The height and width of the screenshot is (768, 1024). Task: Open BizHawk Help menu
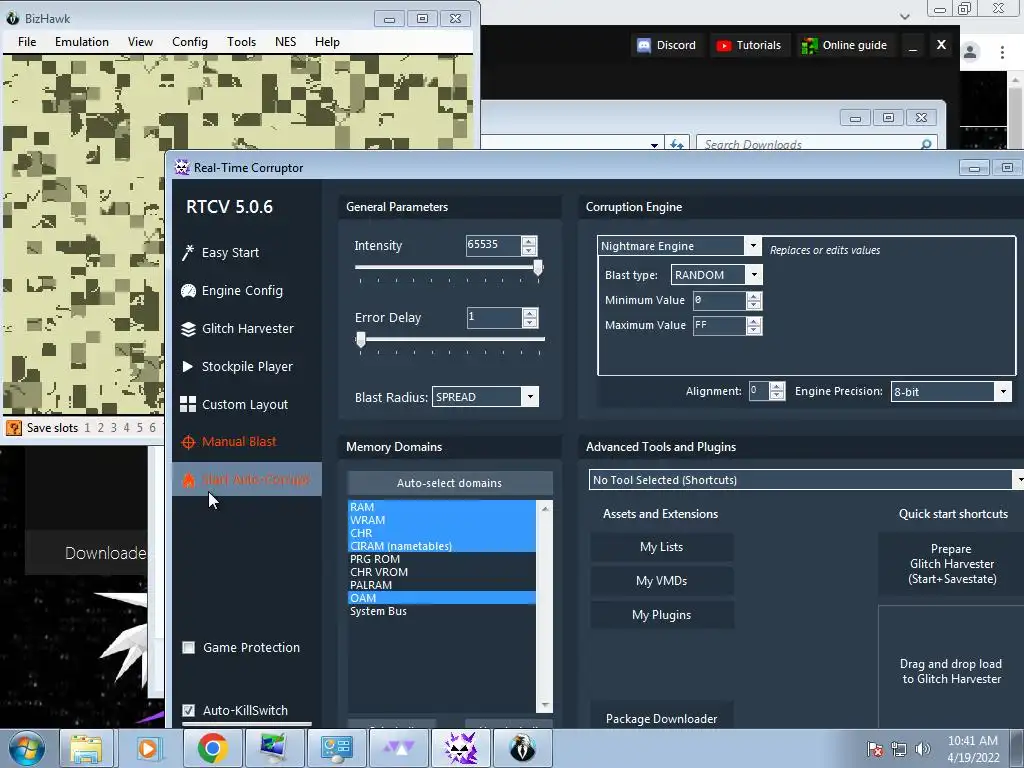pos(327,42)
